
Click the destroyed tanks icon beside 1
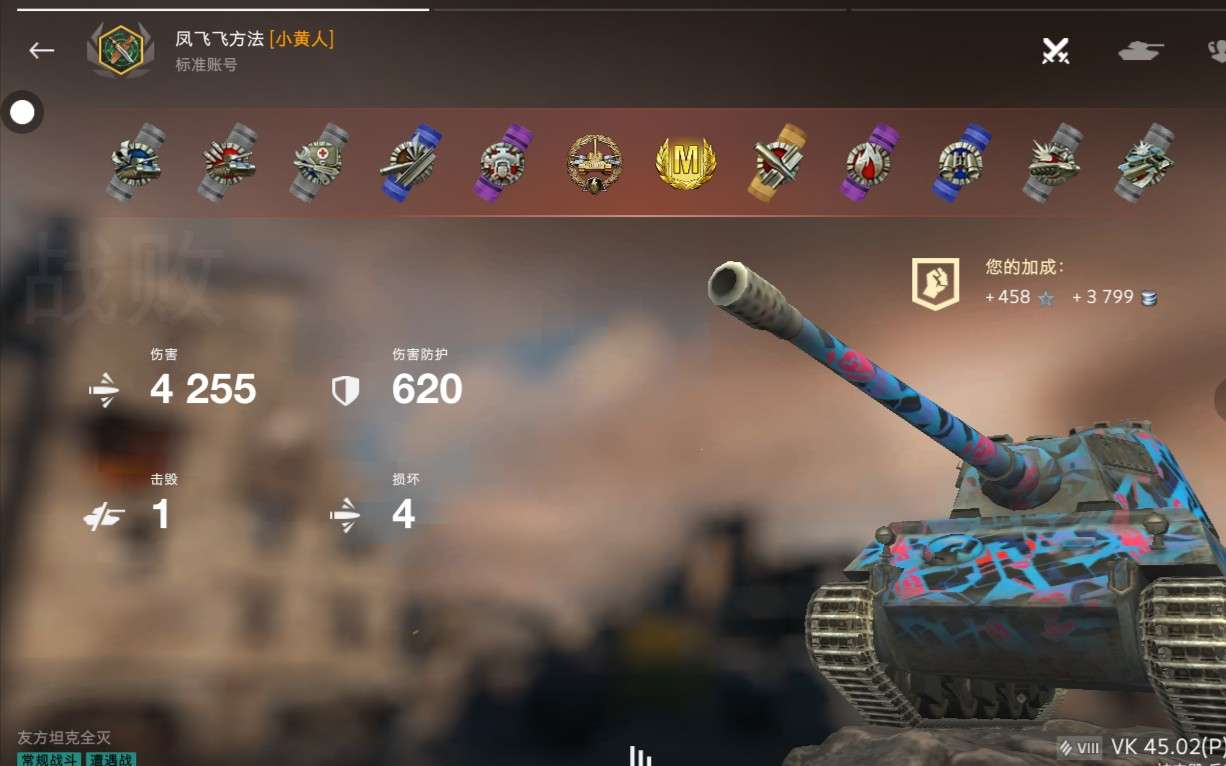point(104,516)
